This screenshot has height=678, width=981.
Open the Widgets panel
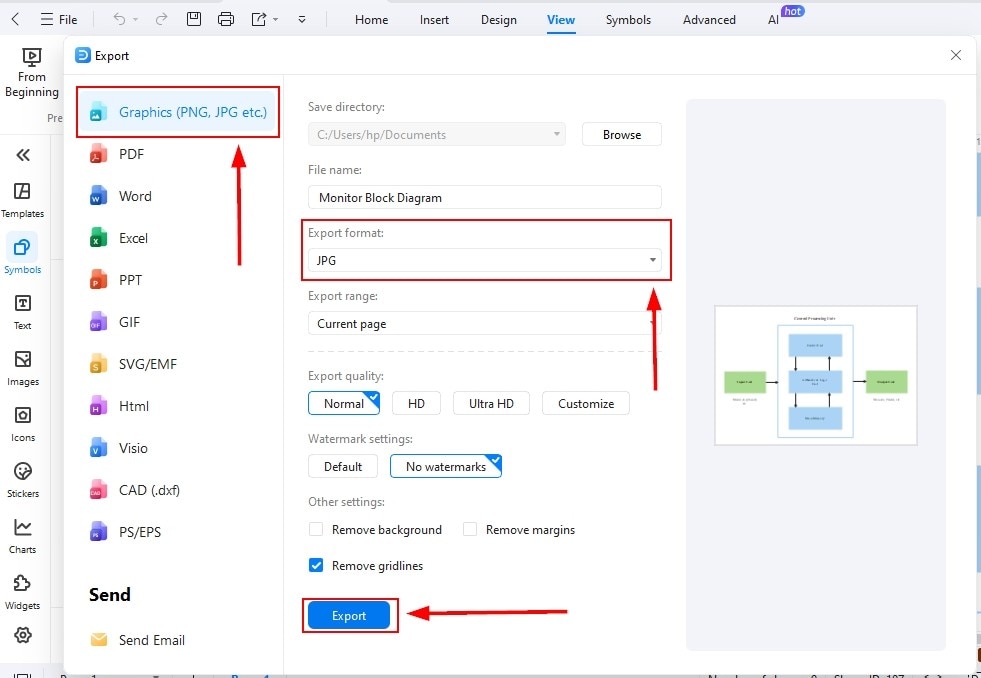pos(22,590)
